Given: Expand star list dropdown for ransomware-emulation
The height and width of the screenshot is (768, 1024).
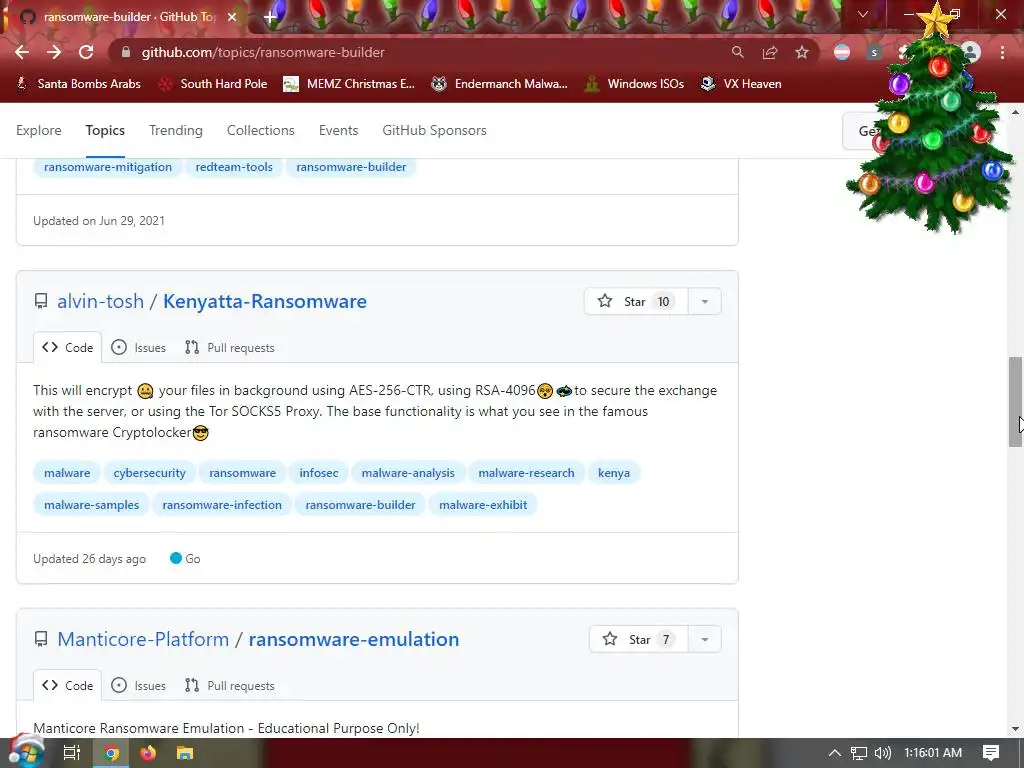Looking at the screenshot, I should [705, 639].
